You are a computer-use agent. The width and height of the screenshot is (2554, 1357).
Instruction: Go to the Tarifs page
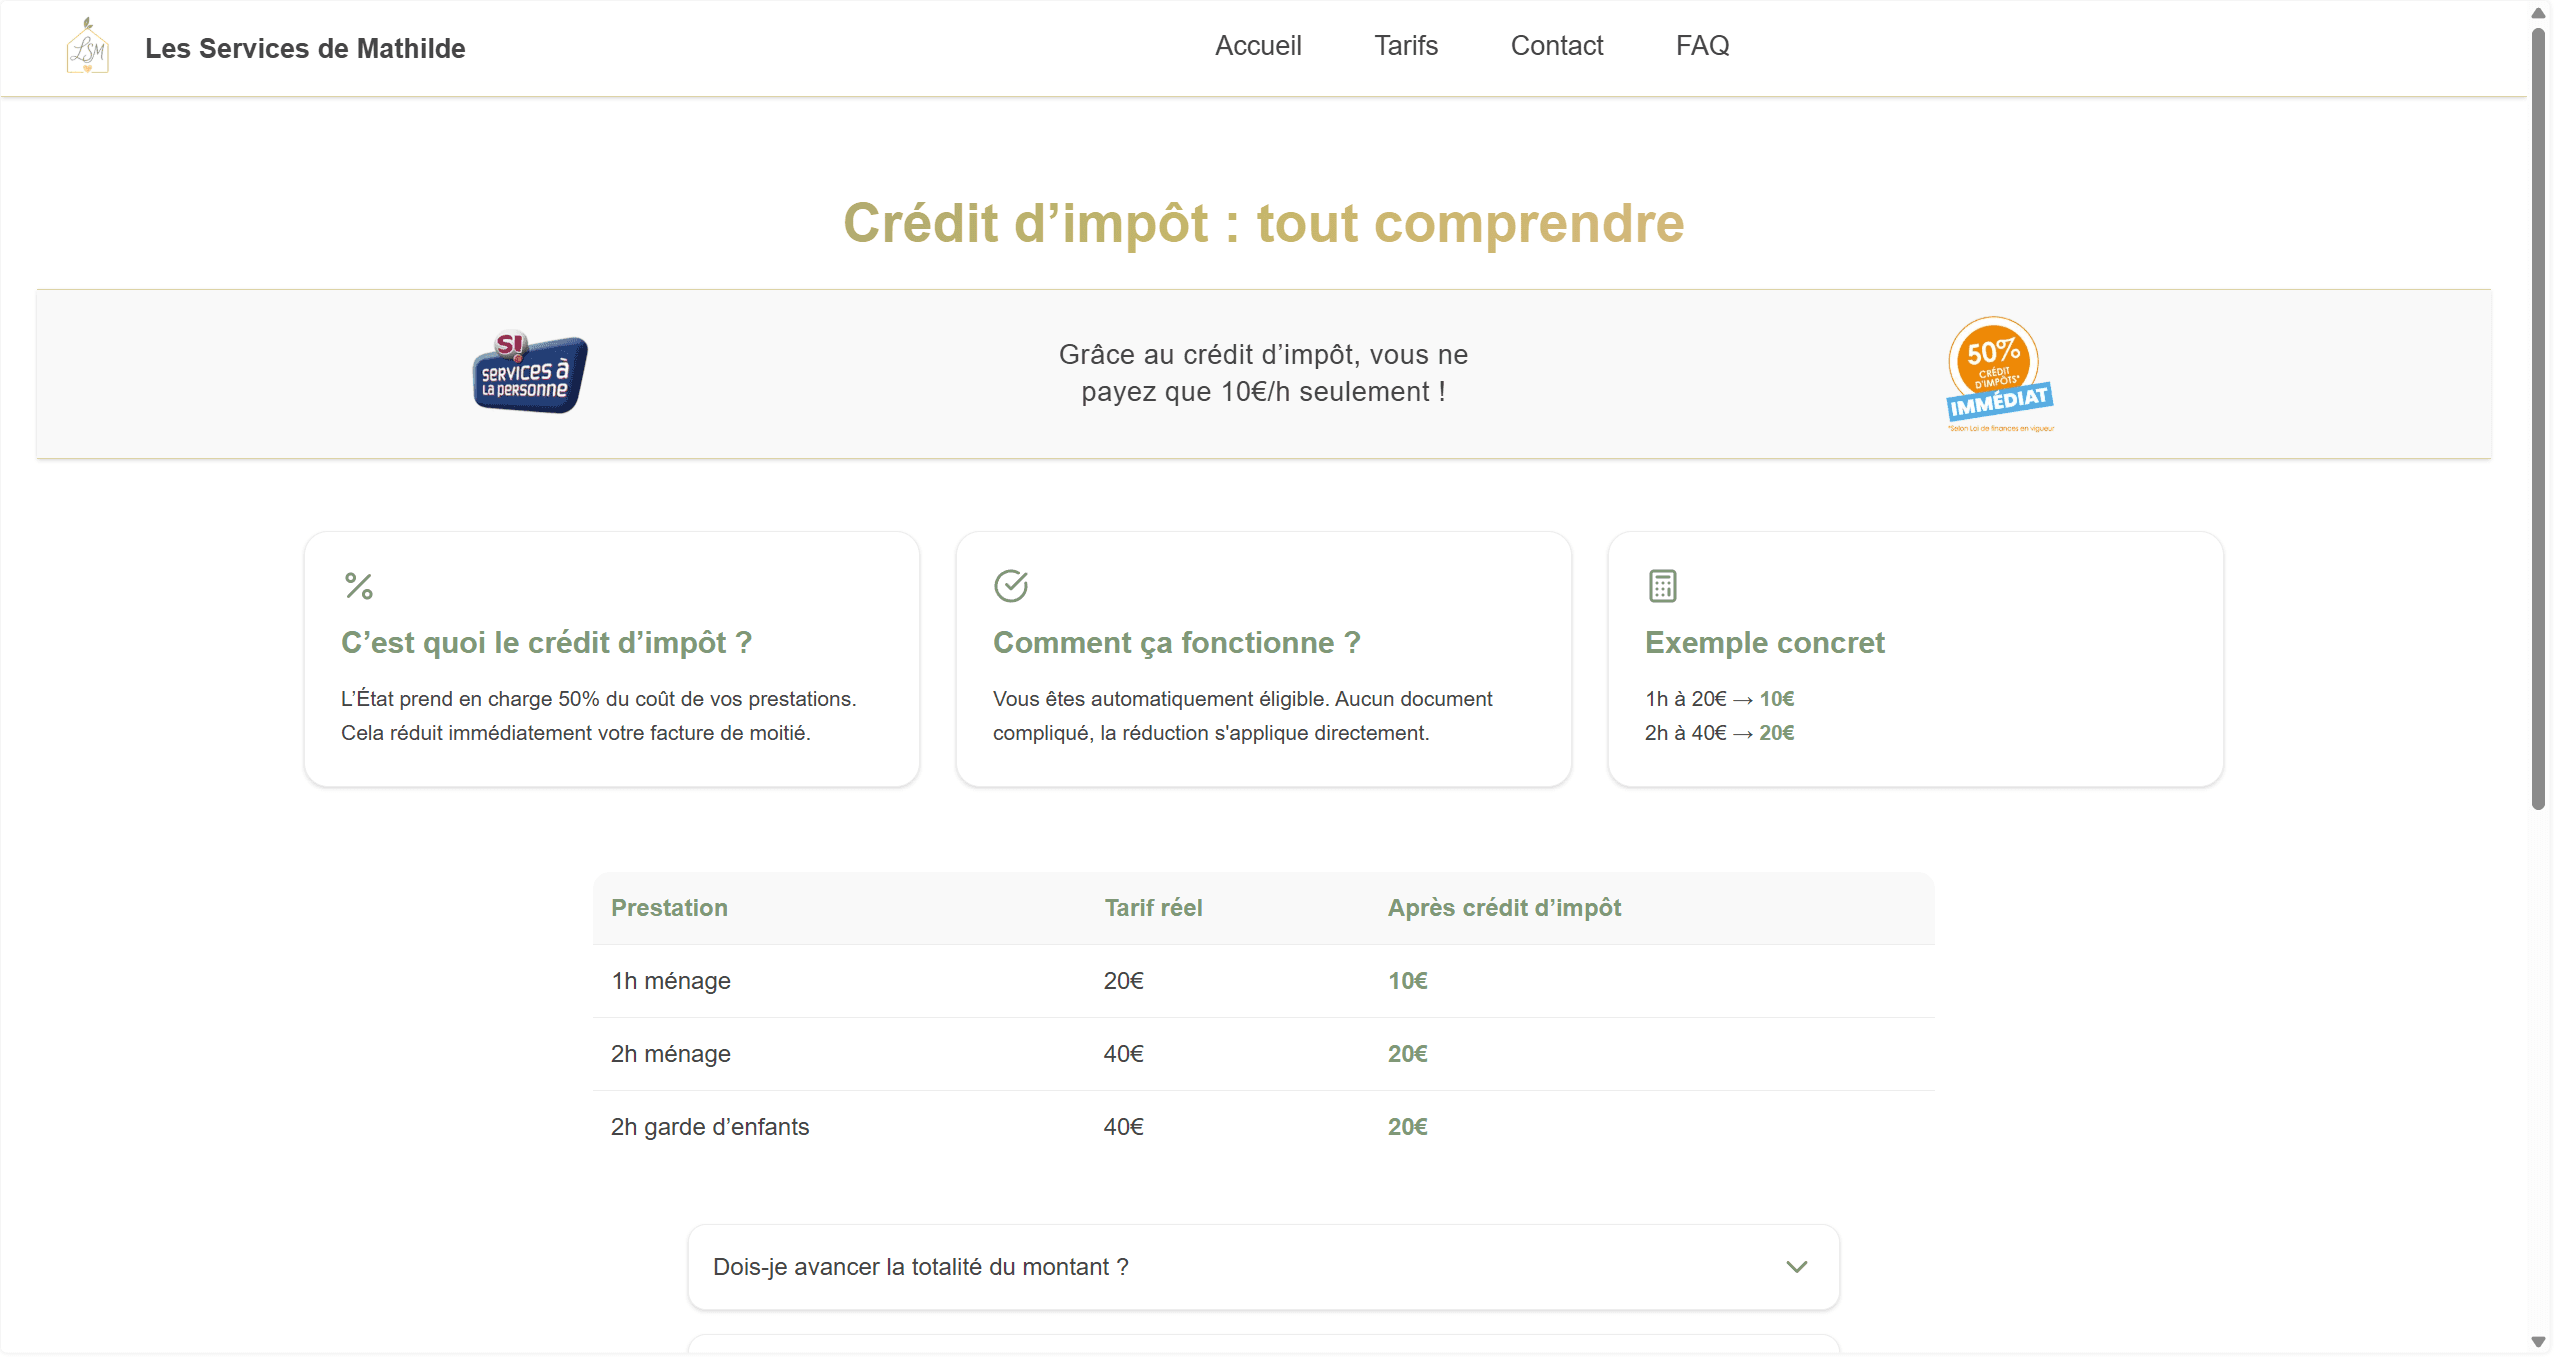1405,46
